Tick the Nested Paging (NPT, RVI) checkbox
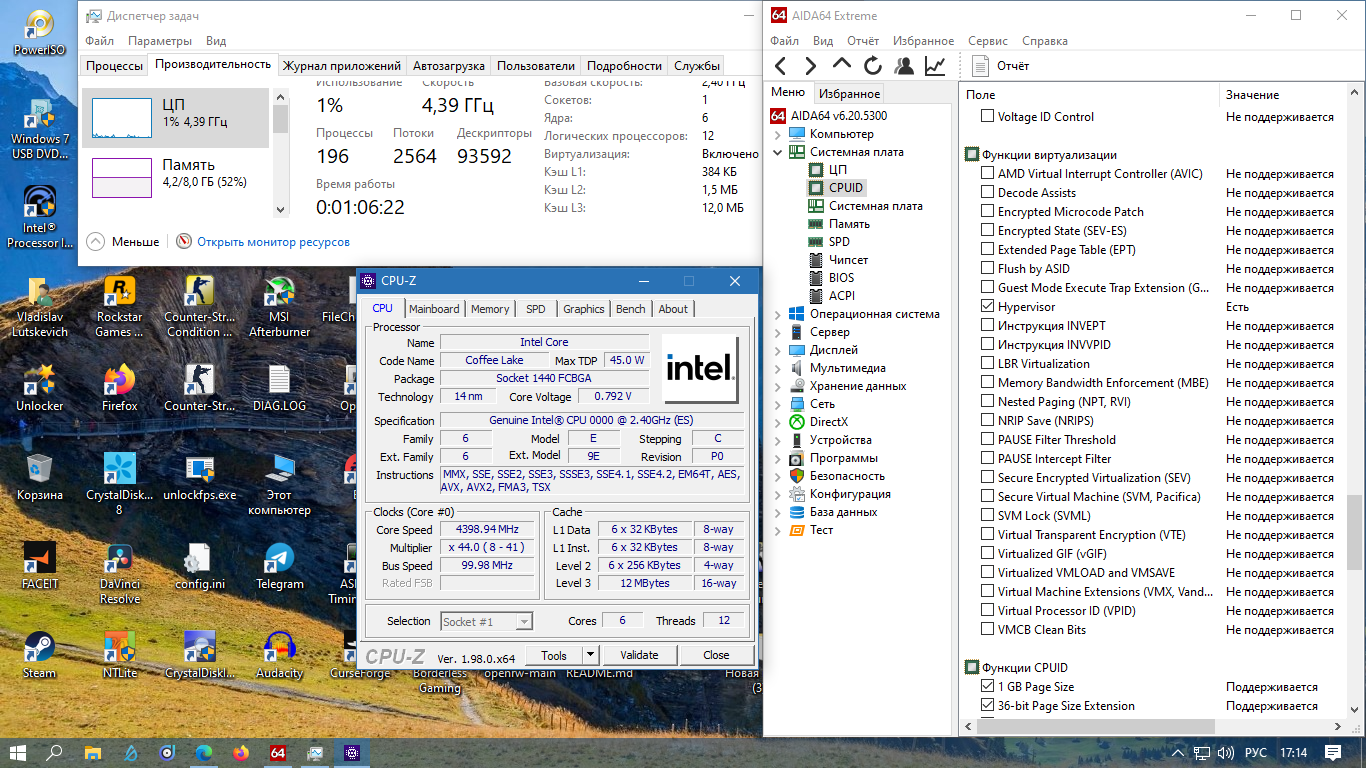1366x768 pixels. (x=988, y=402)
